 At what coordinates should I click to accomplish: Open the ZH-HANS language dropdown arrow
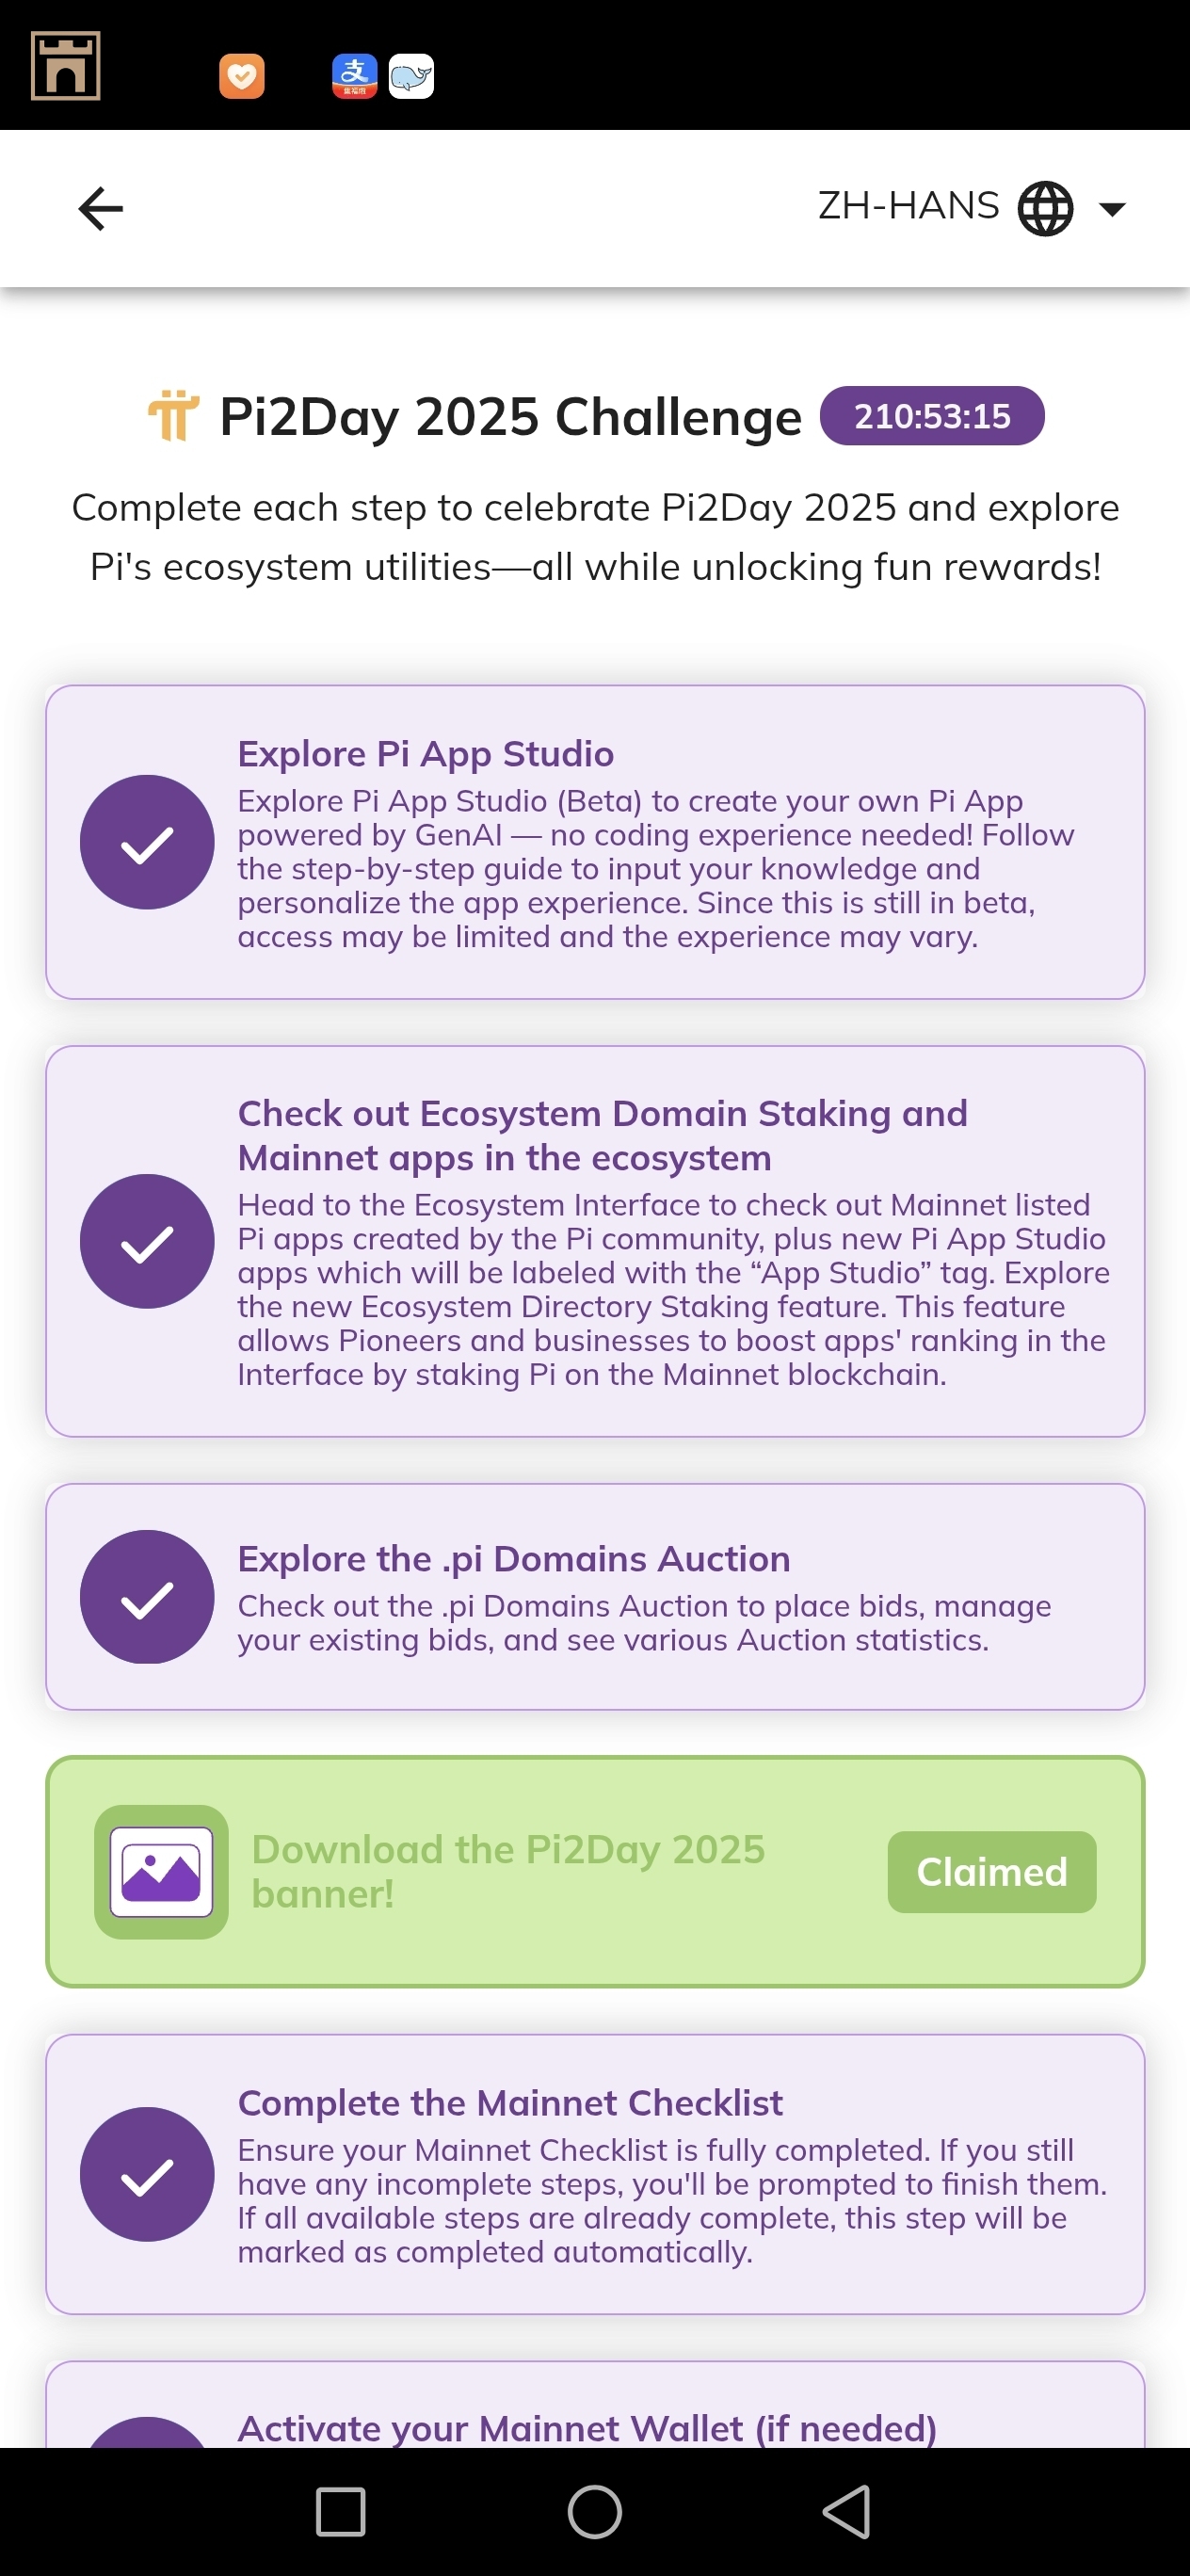coord(1112,209)
